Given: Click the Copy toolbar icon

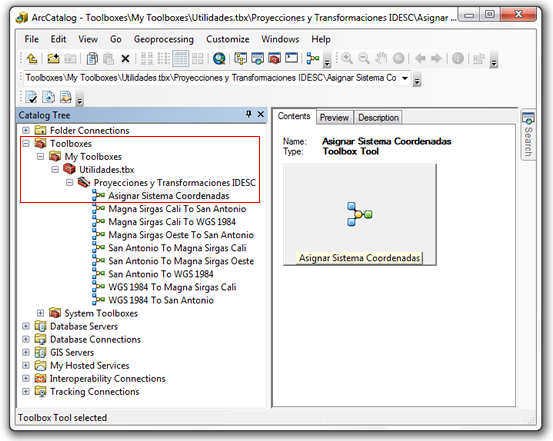Looking at the screenshot, I should pos(92,59).
